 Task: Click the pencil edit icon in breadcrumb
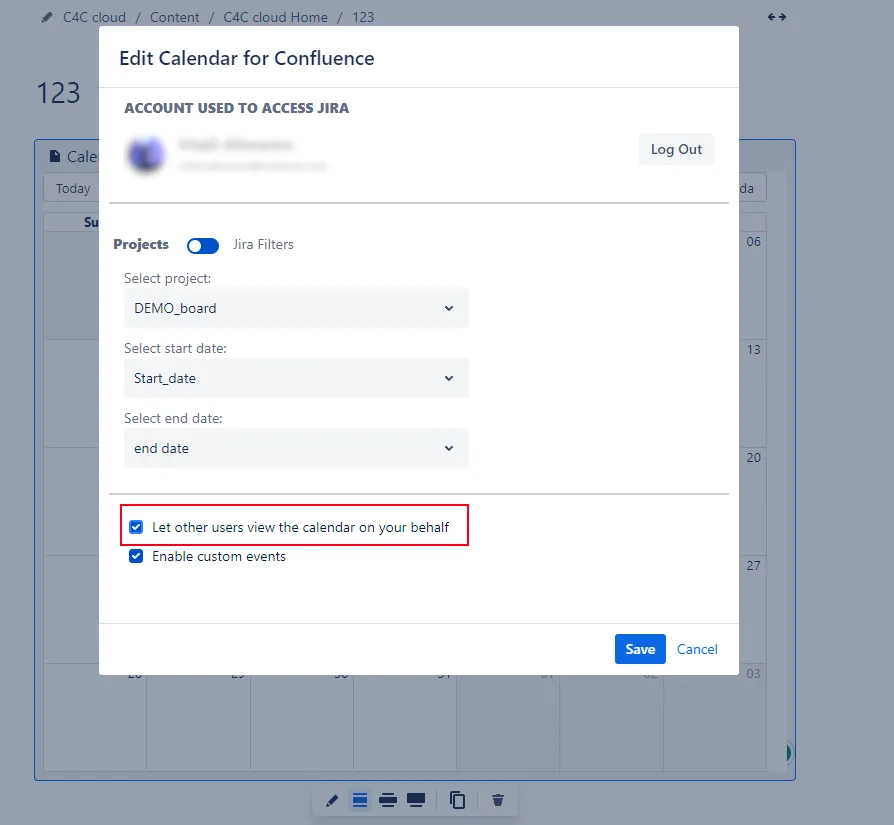click(x=47, y=18)
